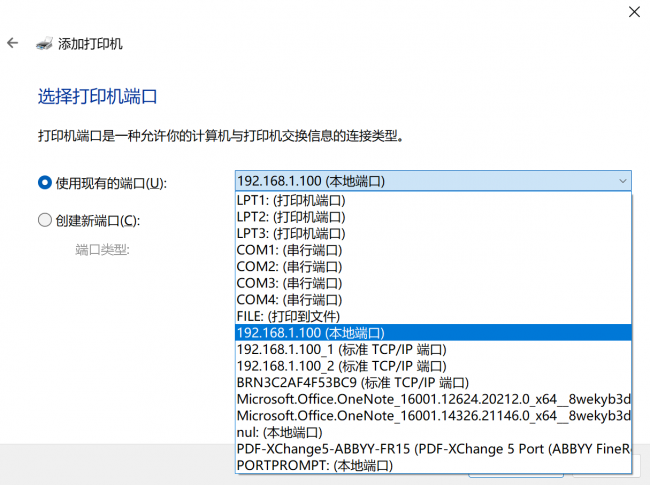Select PDF-XChange5-ABBYY-FR15 port entry
Viewport: 650px width, 485px height.
click(433, 449)
